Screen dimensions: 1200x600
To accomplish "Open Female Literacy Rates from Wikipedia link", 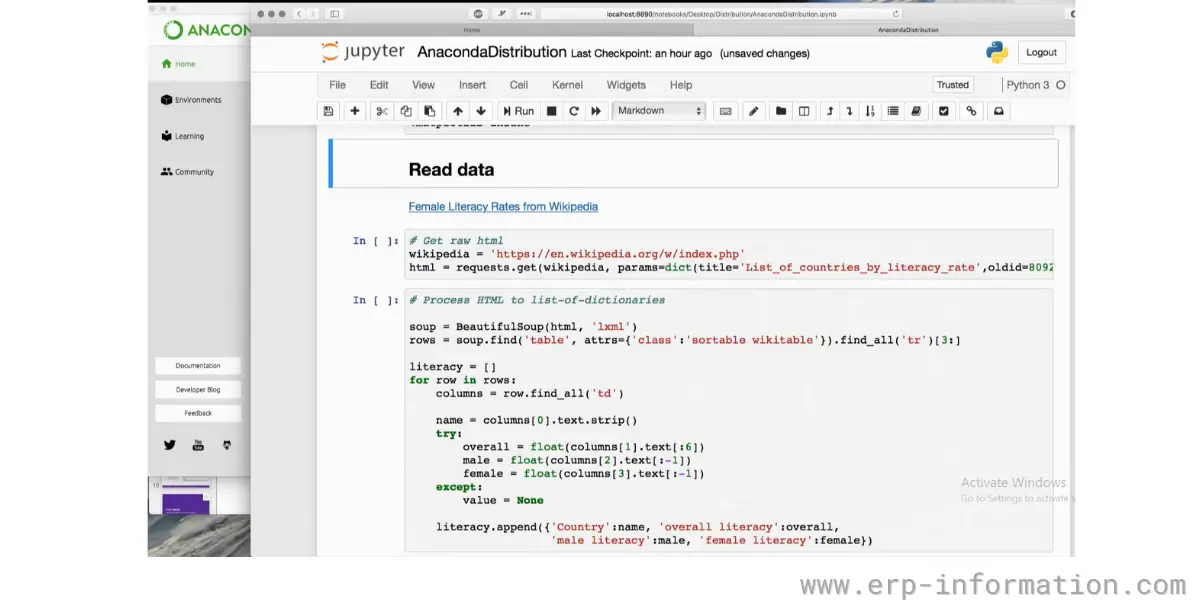I will point(503,207).
